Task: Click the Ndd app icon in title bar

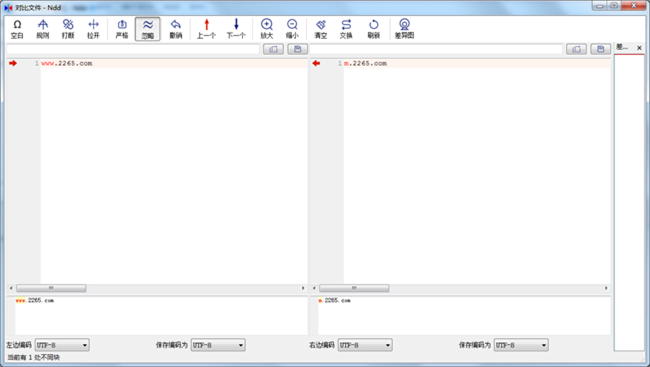Action: point(8,7)
